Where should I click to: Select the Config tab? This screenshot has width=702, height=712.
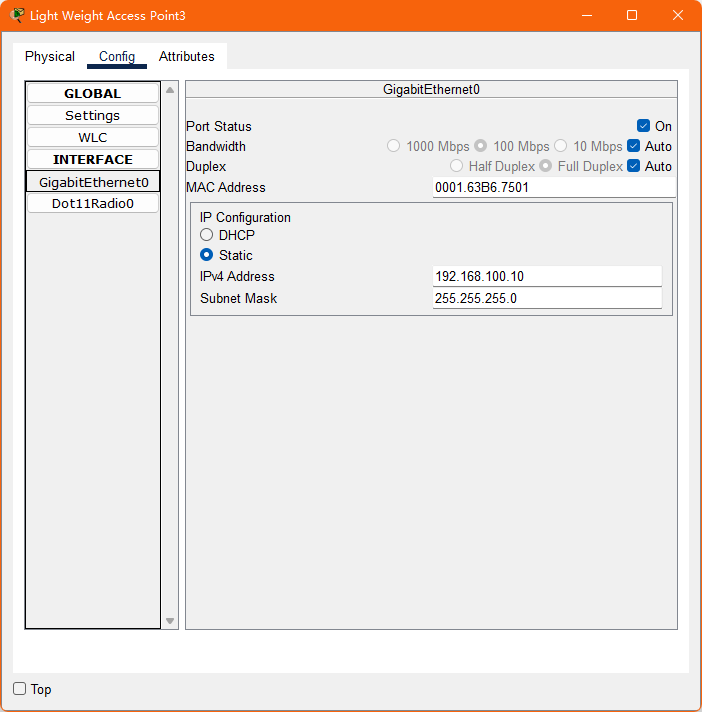point(117,56)
